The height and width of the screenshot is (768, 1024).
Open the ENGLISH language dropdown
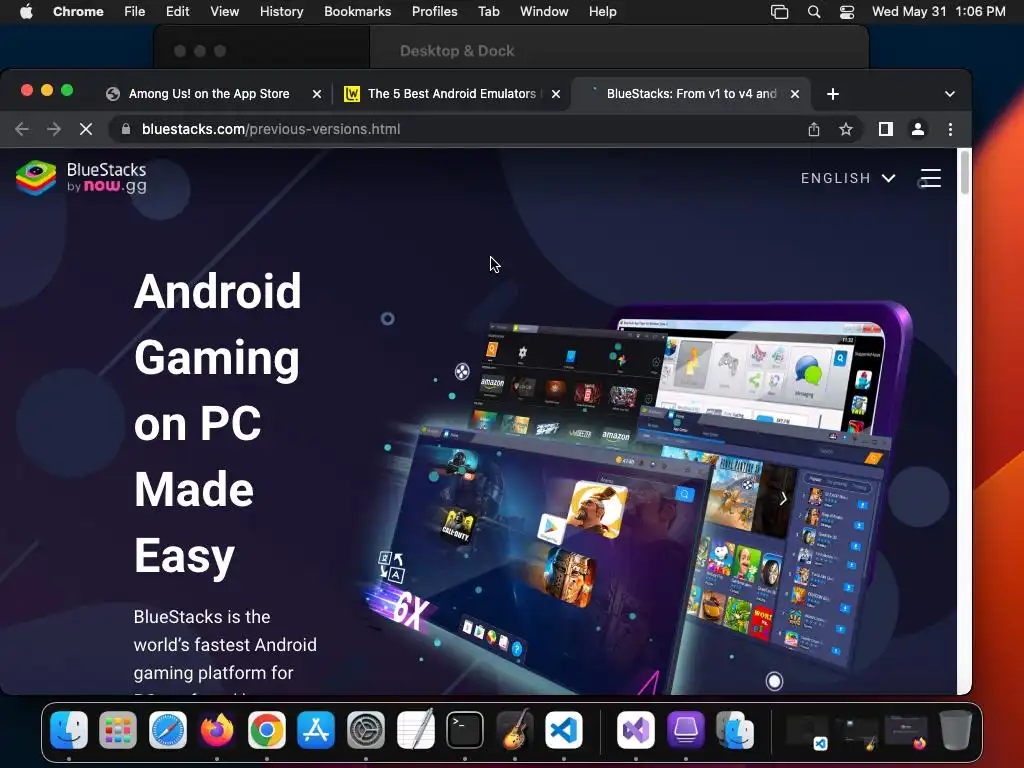tap(848, 178)
